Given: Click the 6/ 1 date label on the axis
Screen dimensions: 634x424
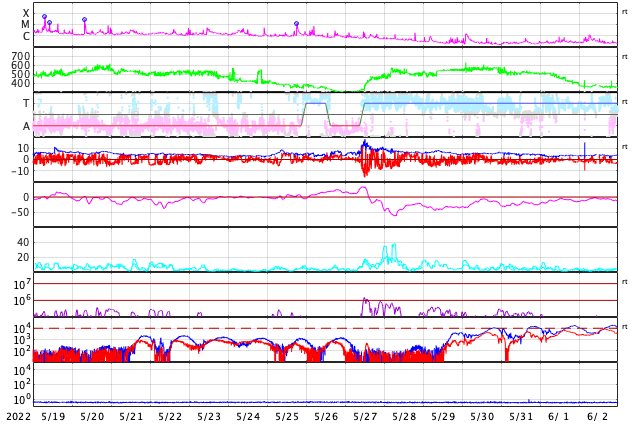Looking at the screenshot, I should [559, 416].
